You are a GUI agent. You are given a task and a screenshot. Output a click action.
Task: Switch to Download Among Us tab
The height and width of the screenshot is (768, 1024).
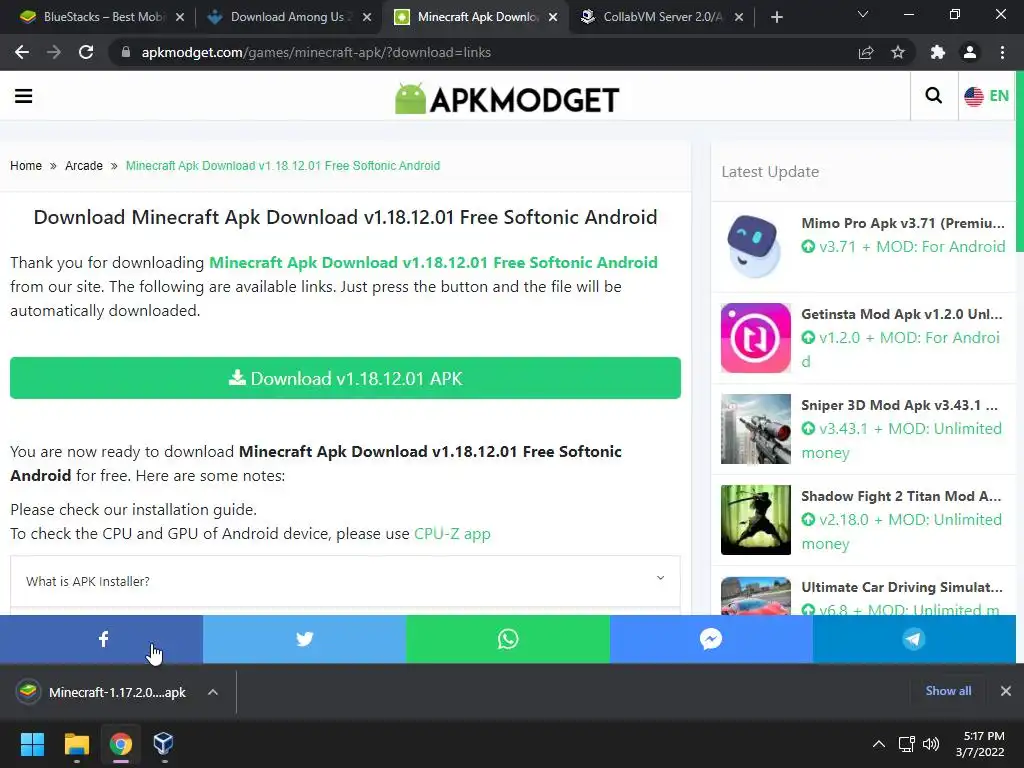pos(287,17)
